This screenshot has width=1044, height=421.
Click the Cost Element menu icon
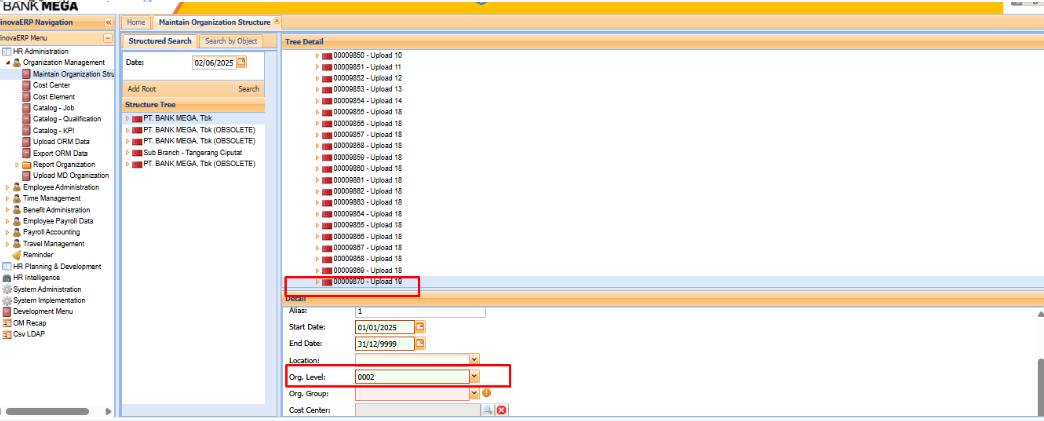pos(27,97)
